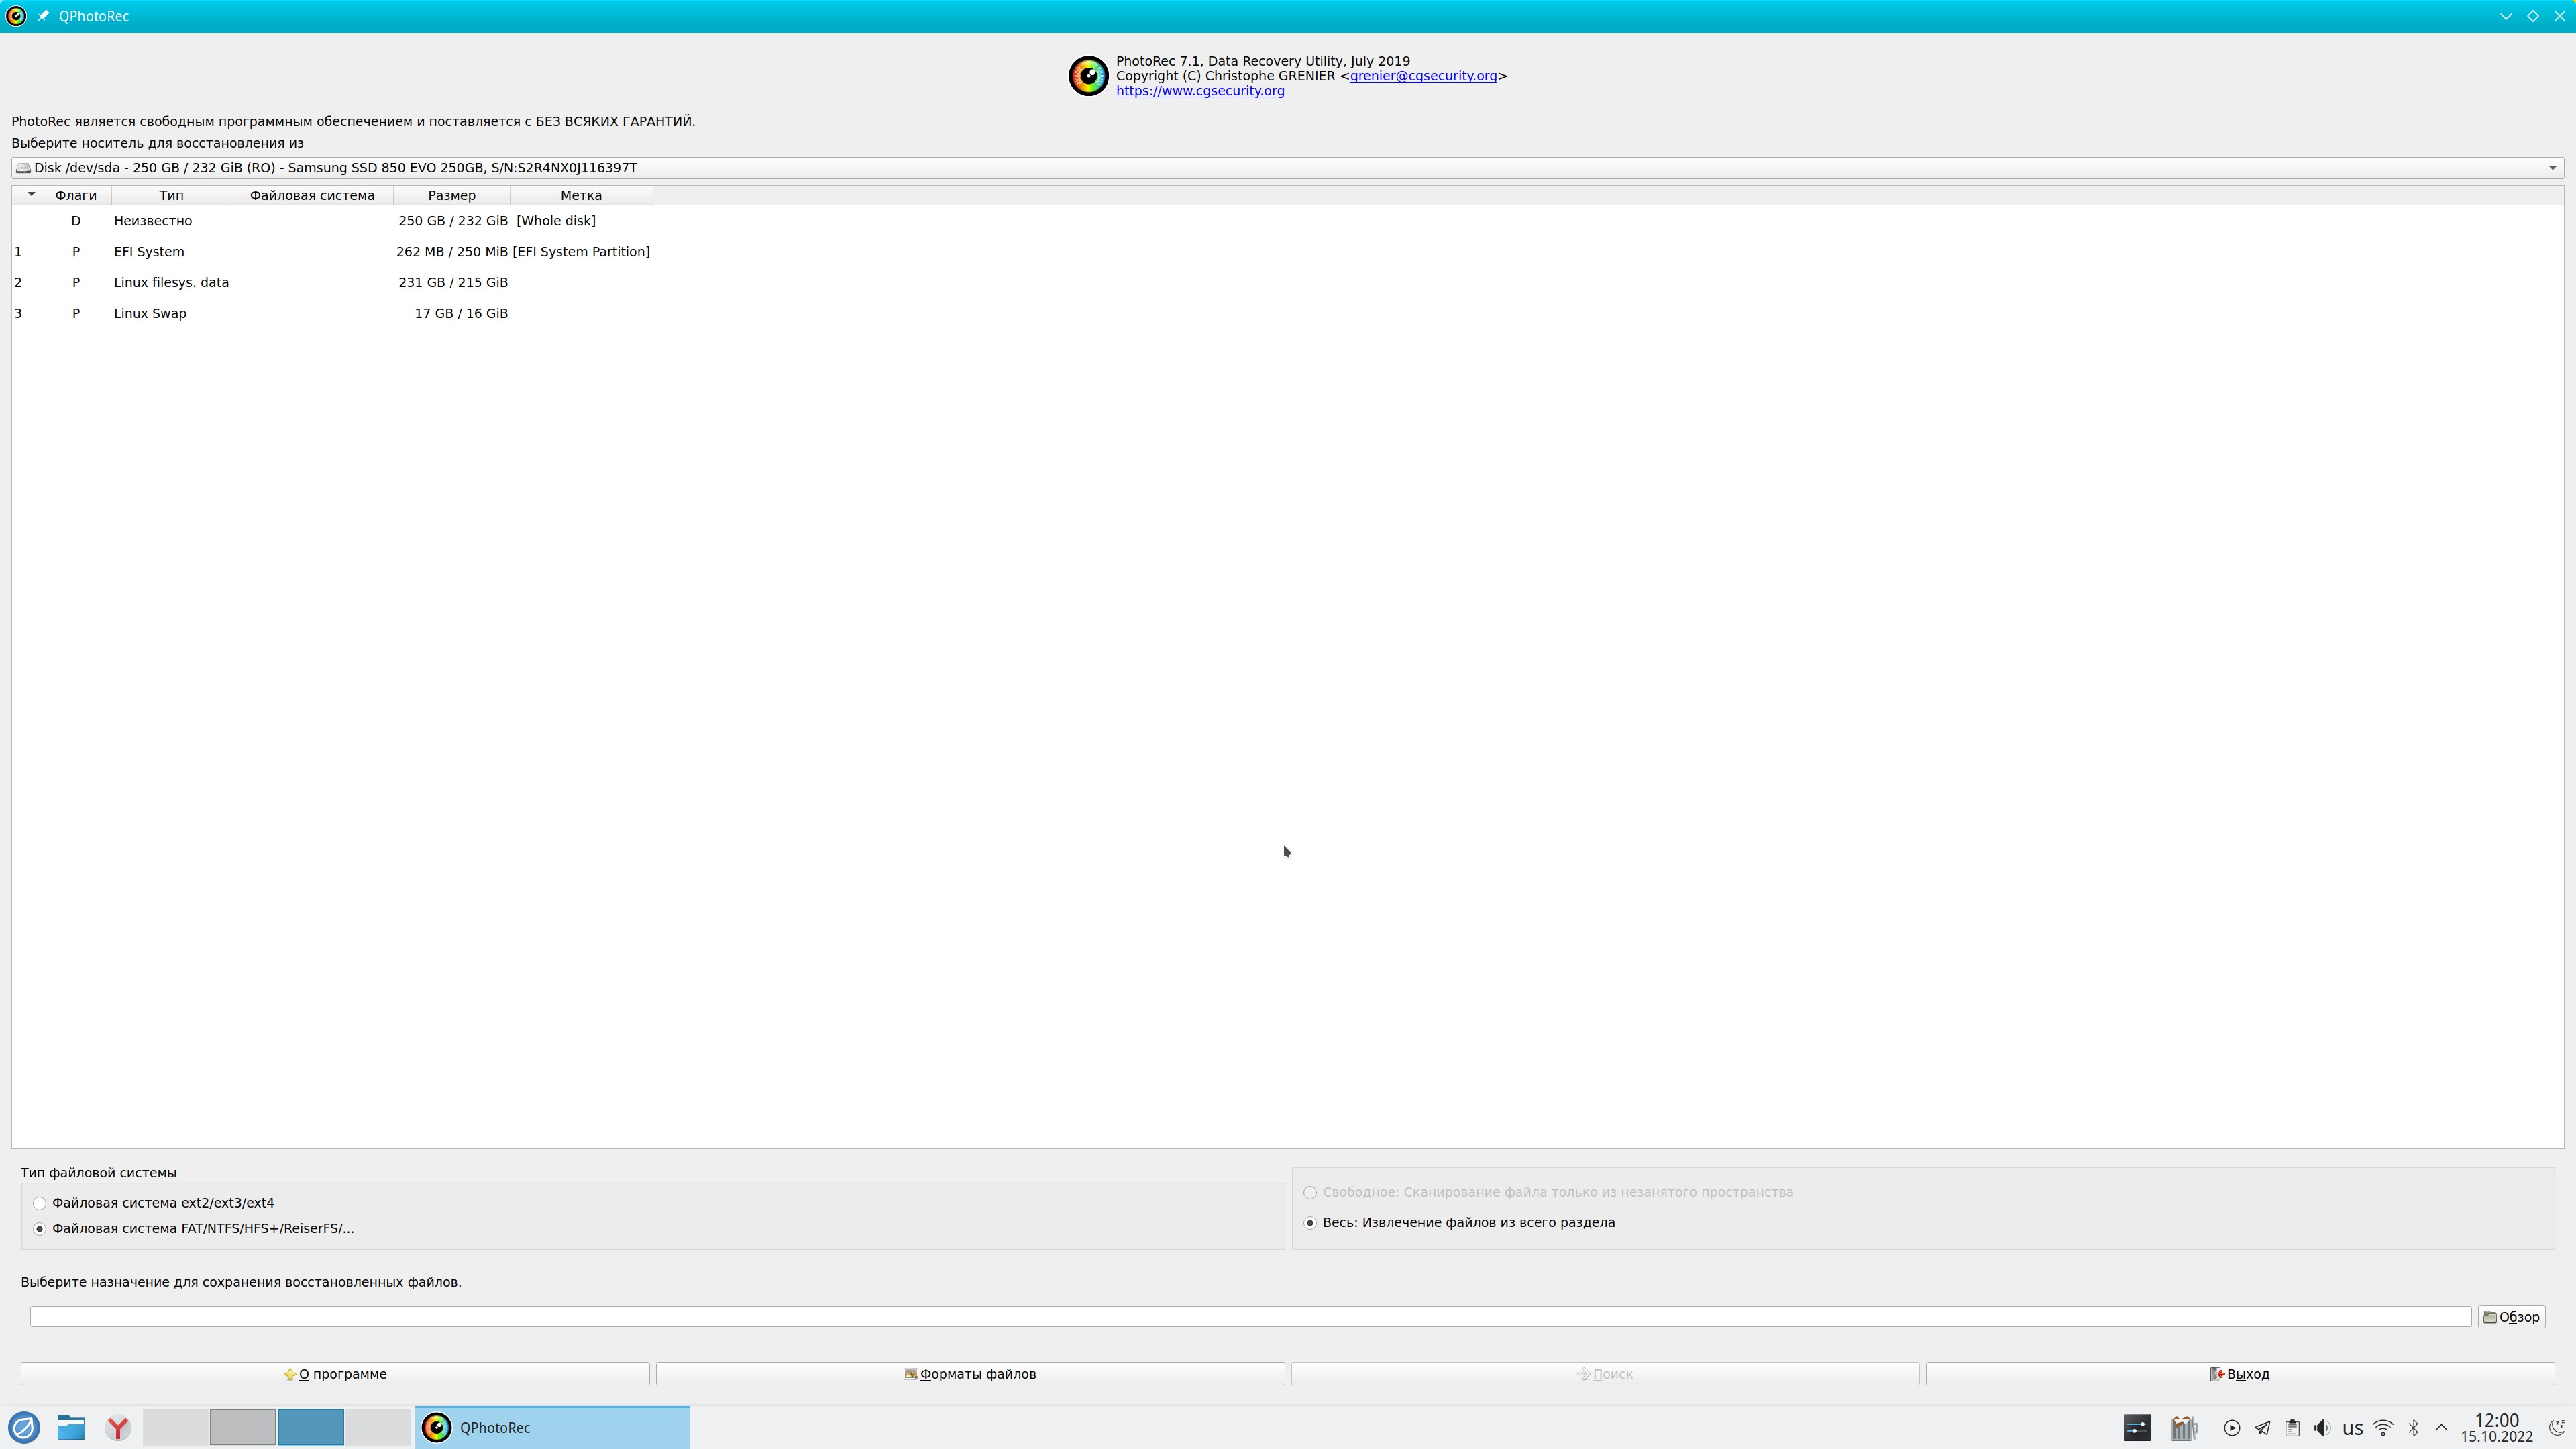The image size is (2576, 1449).
Task: Sort partitions by Размер column
Action: [451, 195]
